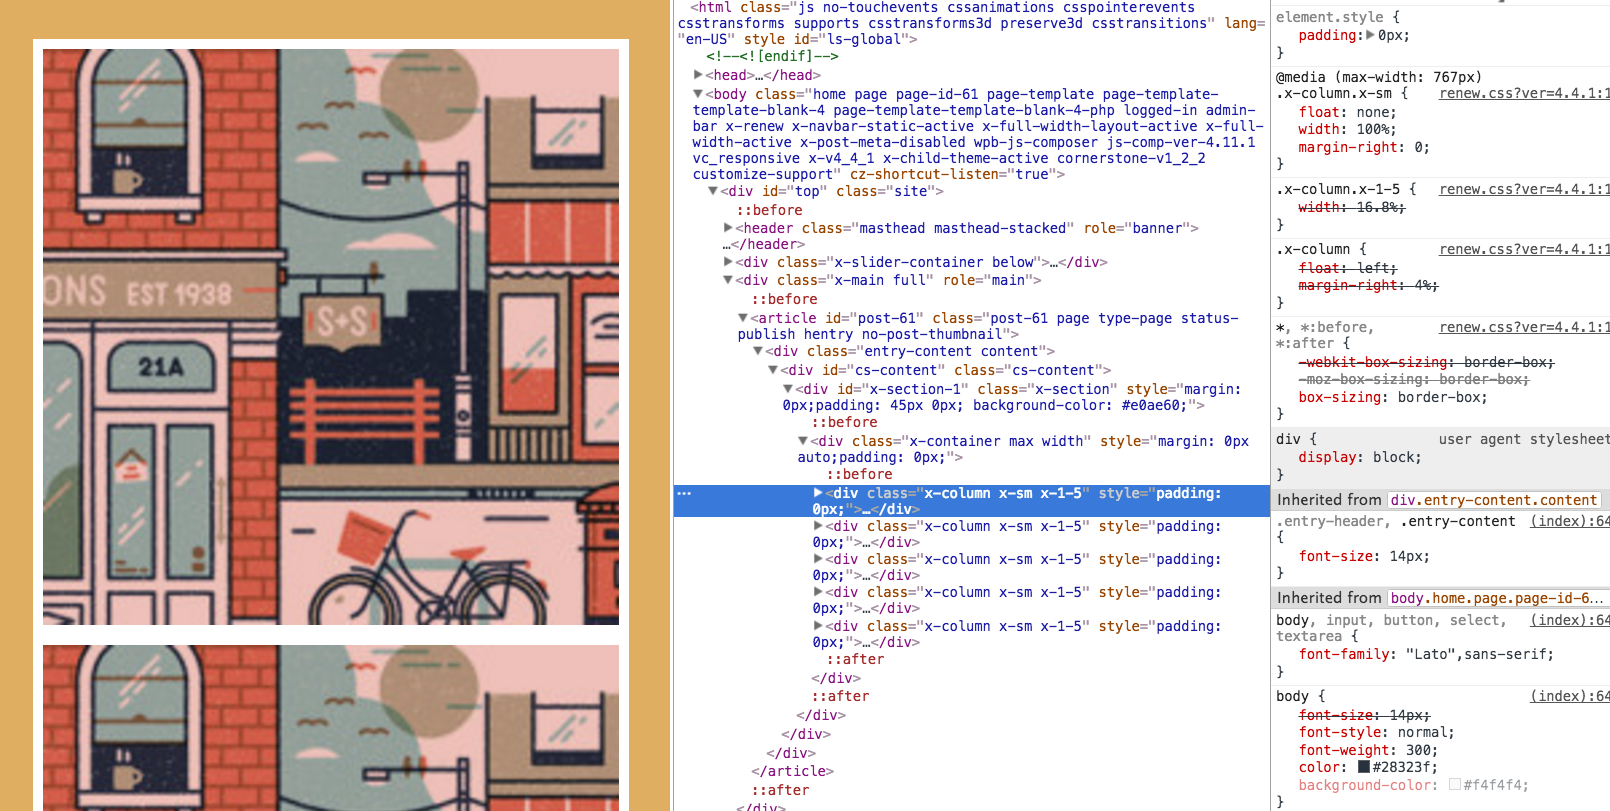Select the 'element.style {' selector line

1338,17
